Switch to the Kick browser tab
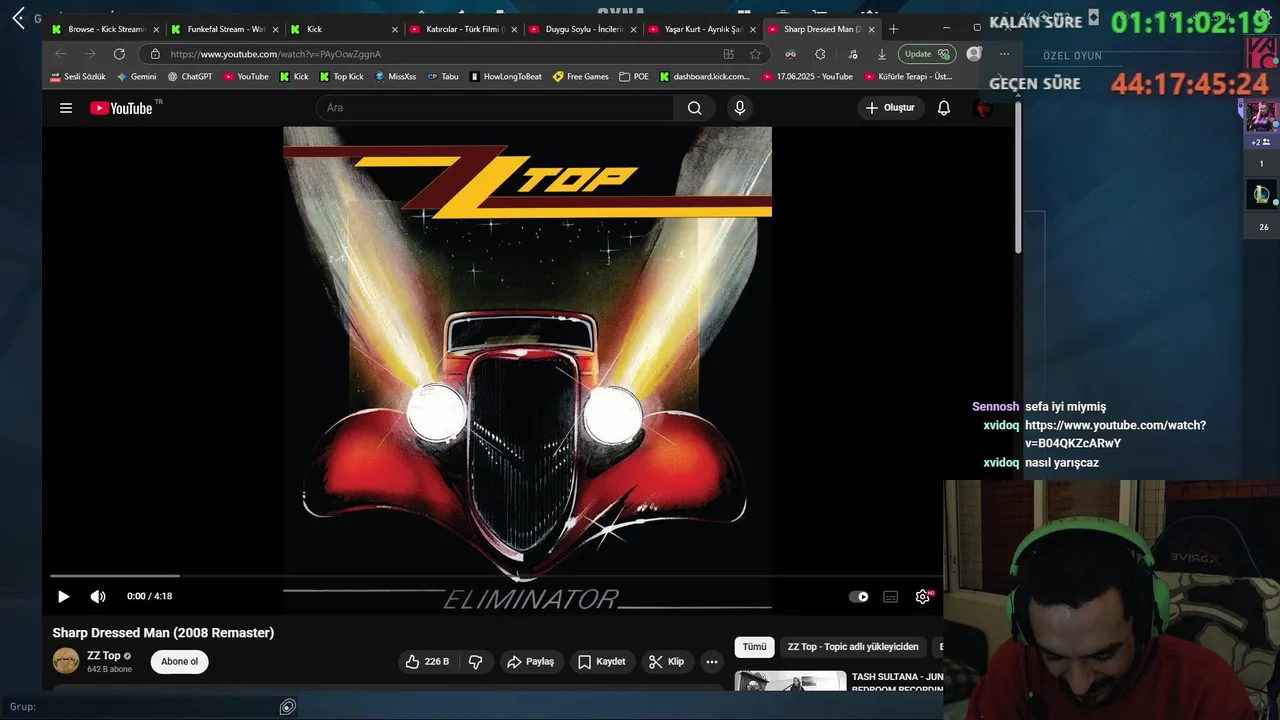Screen dimensions: 1280x720 [x=343, y=29]
